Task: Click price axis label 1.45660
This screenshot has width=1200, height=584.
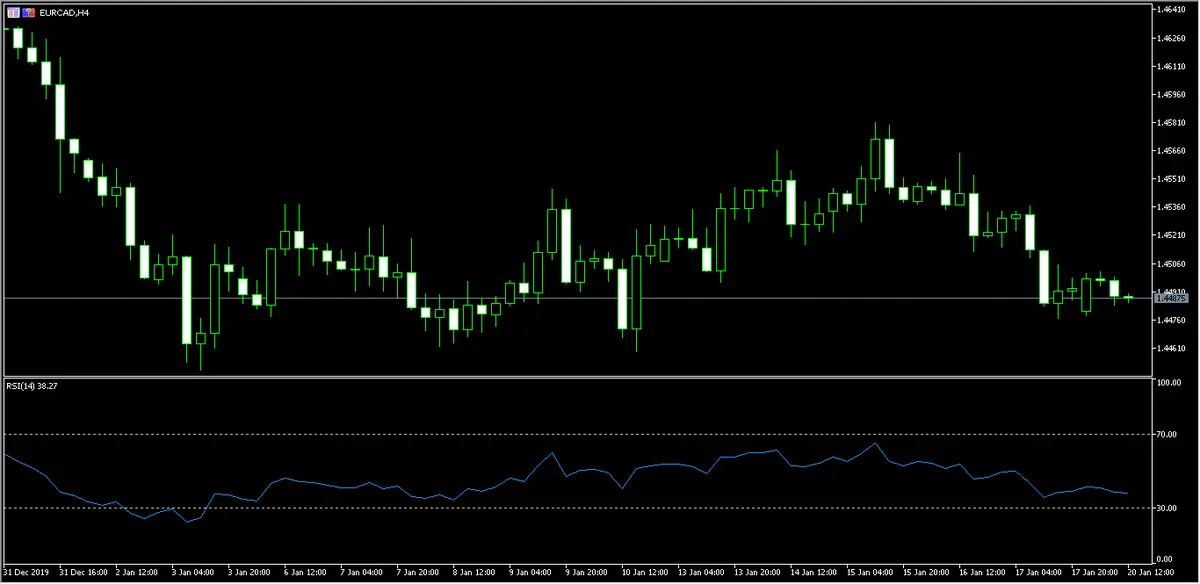Action: click(1171, 151)
